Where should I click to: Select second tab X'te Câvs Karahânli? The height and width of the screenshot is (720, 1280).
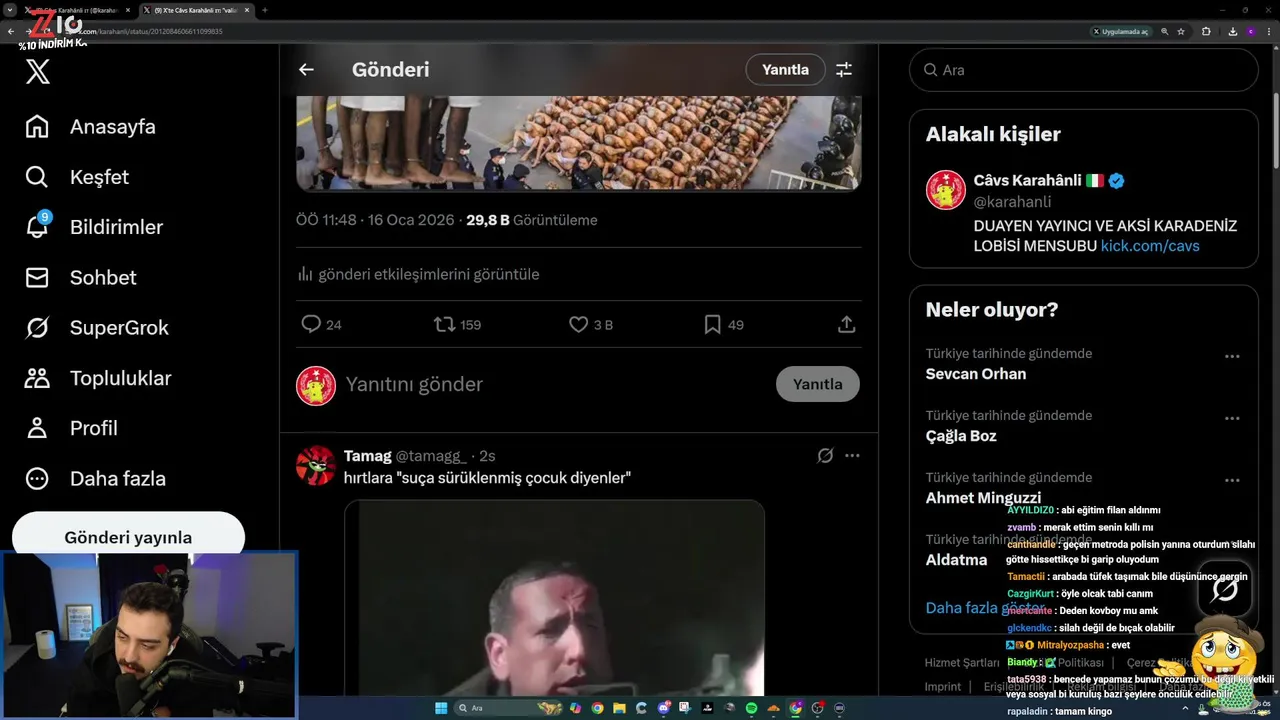pyautogui.click(x=196, y=10)
